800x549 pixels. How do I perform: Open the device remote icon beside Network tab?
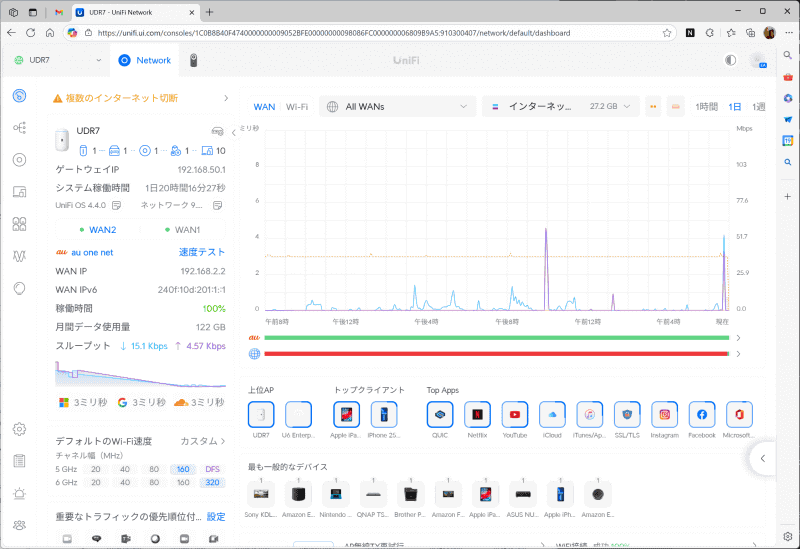[x=193, y=60]
